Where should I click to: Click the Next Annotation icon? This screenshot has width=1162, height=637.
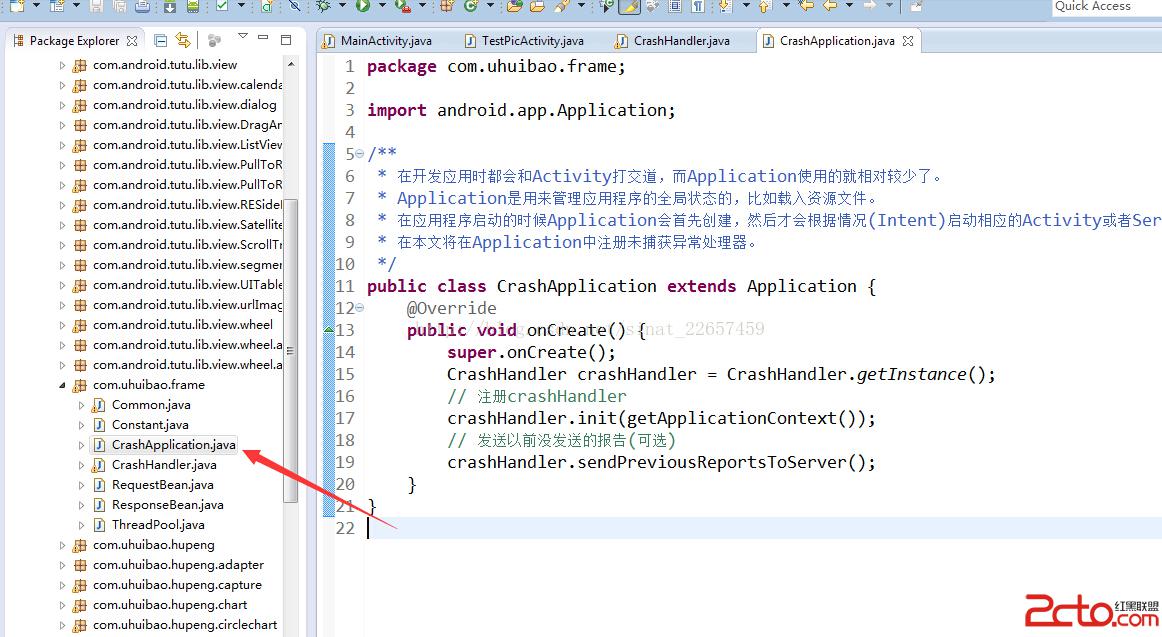tap(724, 6)
